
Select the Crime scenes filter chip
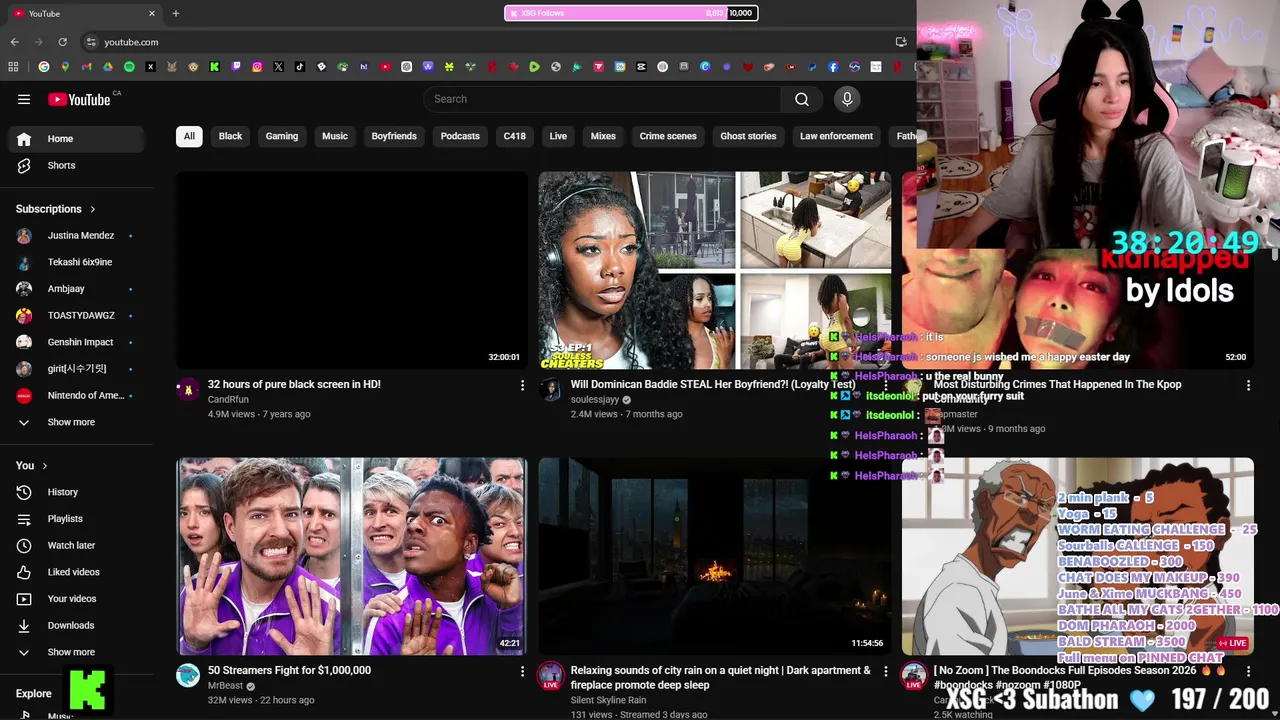tap(668, 136)
